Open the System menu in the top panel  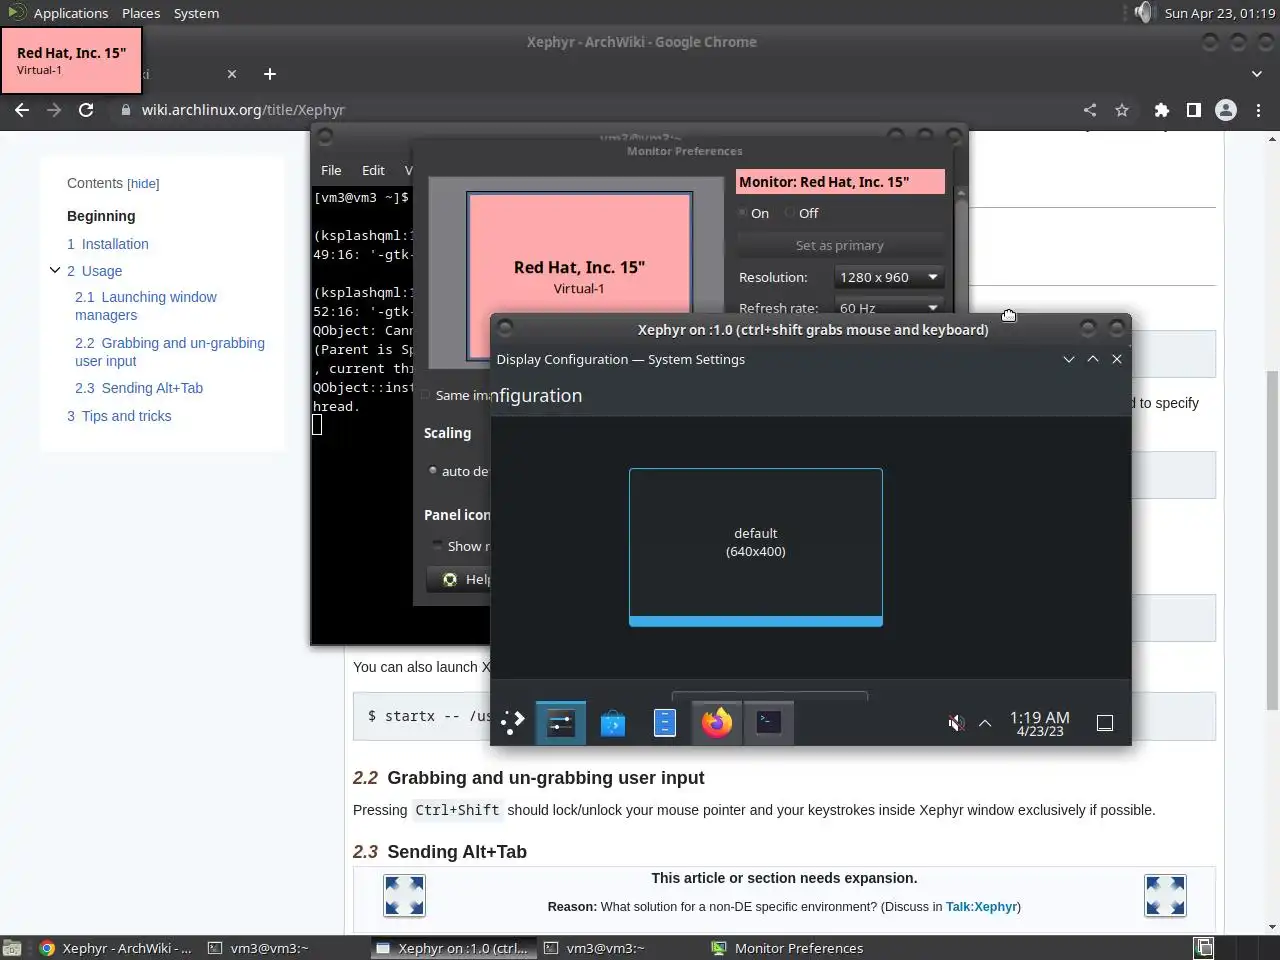click(x=196, y=13)
